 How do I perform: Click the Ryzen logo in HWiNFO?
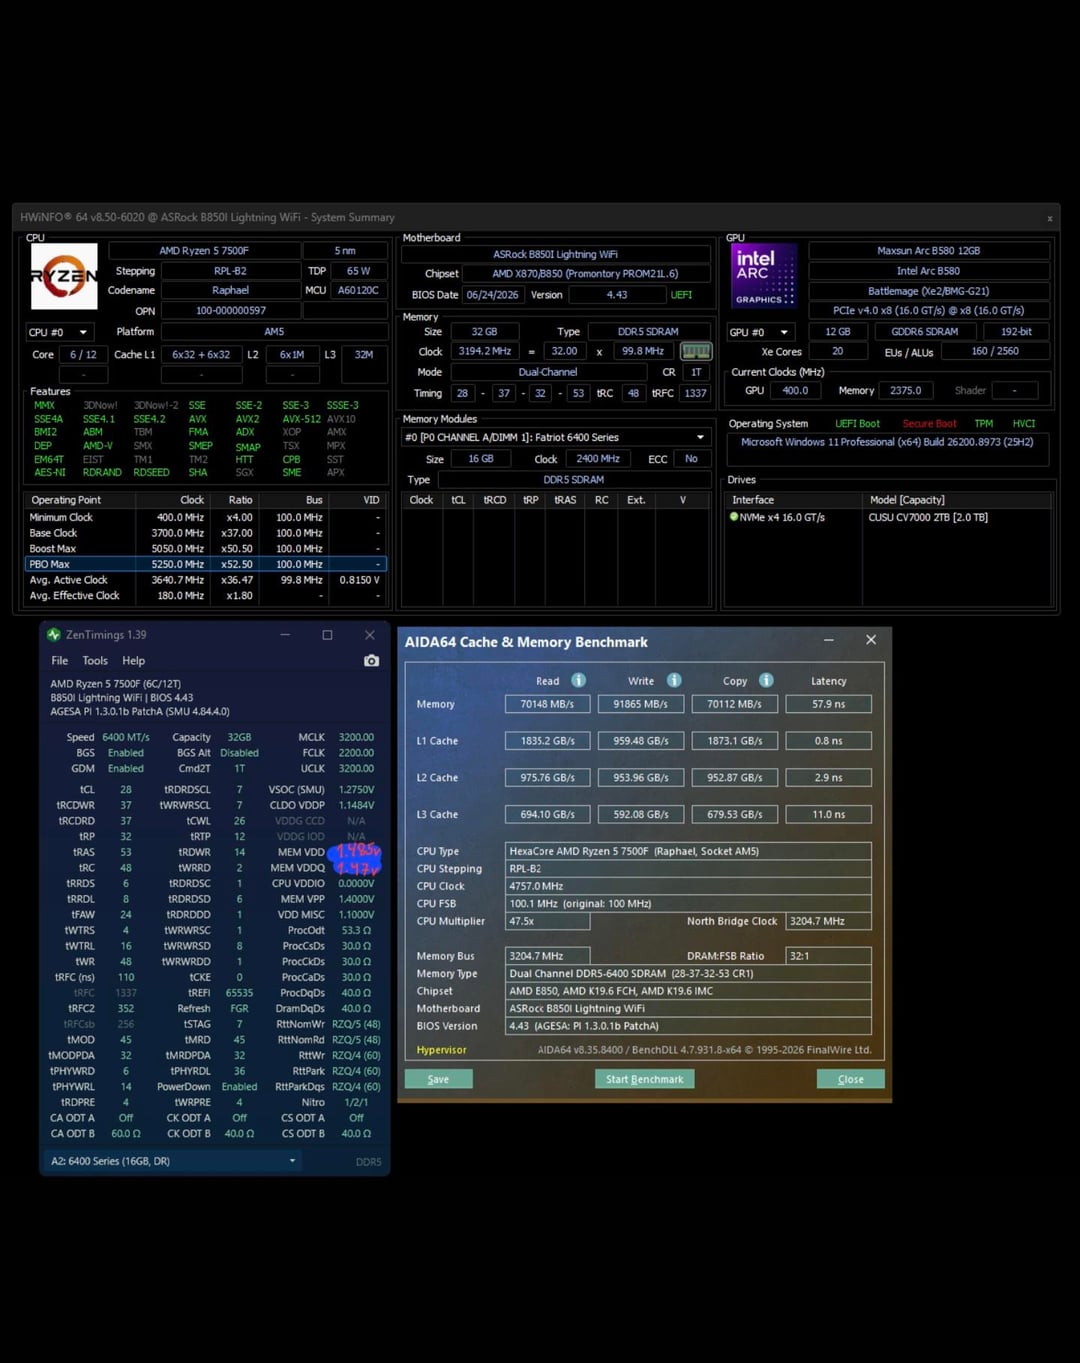tap(64, 276)
